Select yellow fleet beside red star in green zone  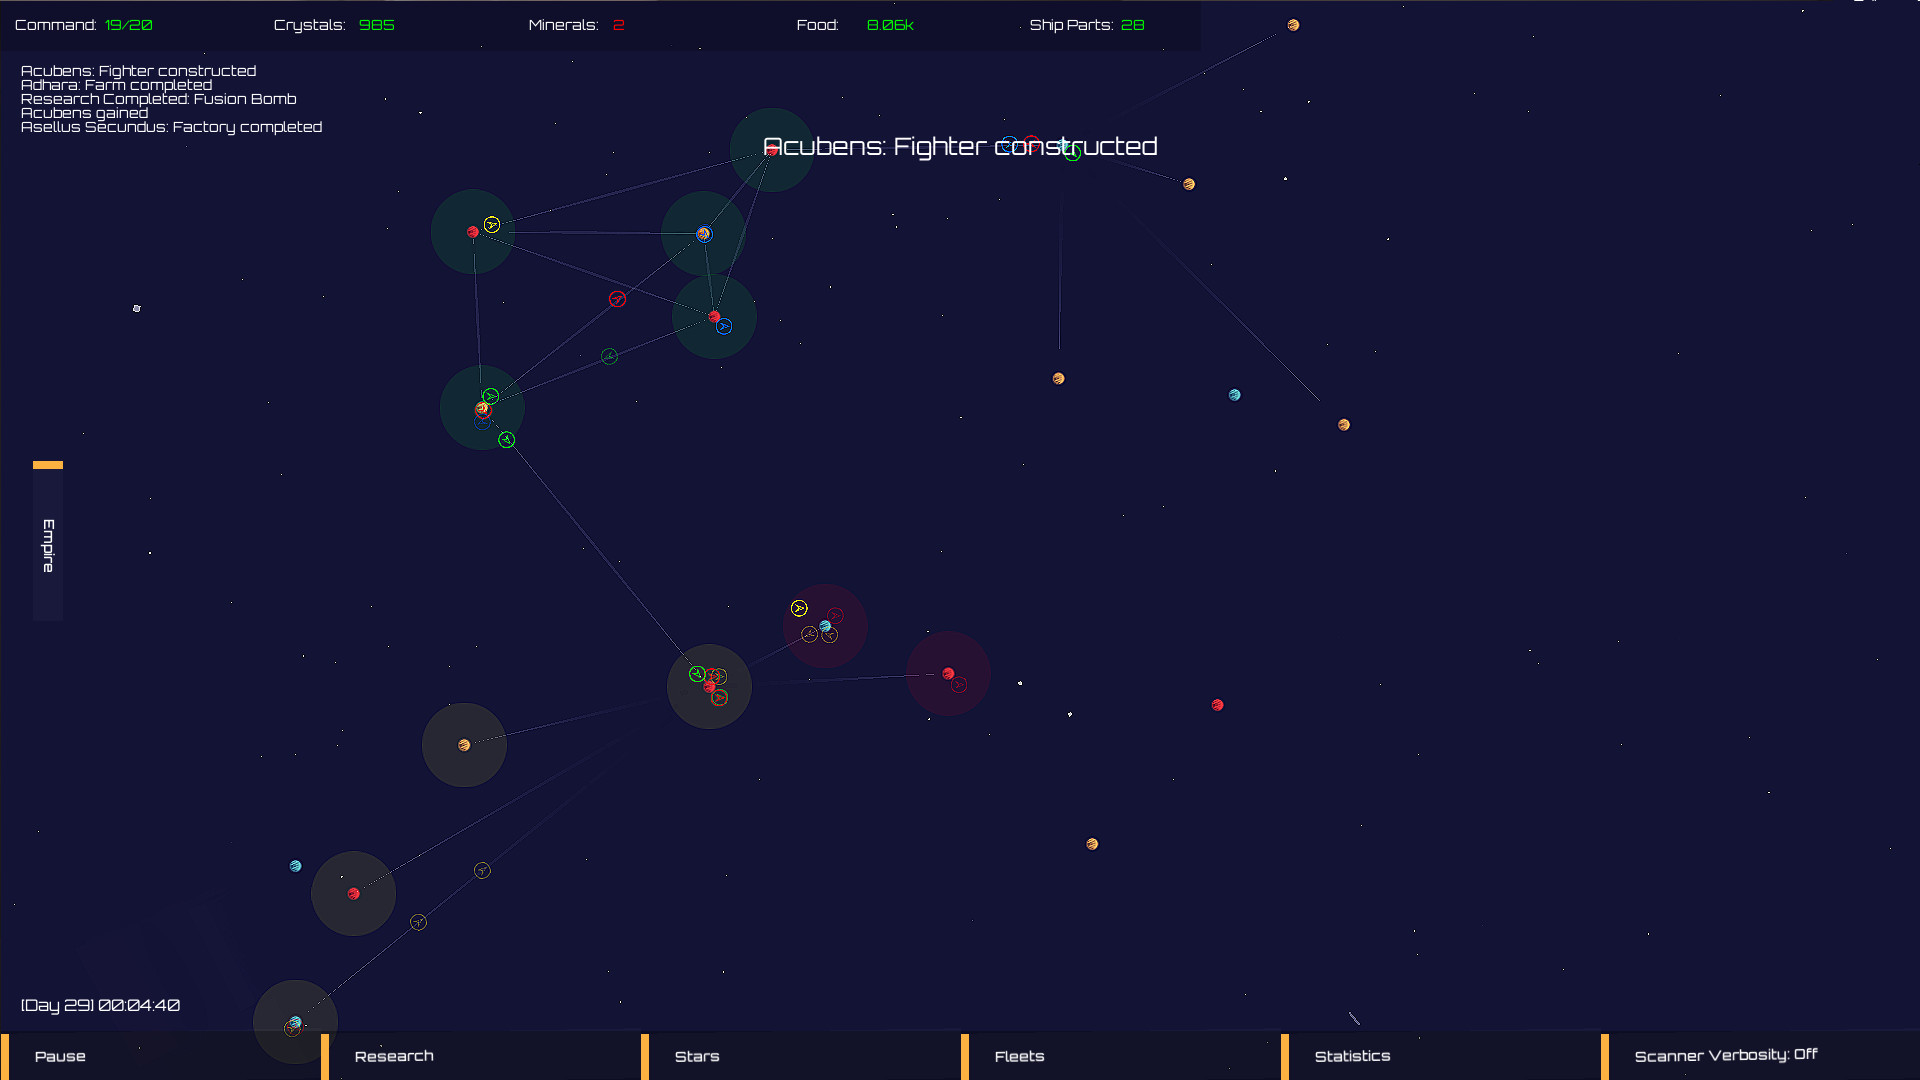(492, 225)
